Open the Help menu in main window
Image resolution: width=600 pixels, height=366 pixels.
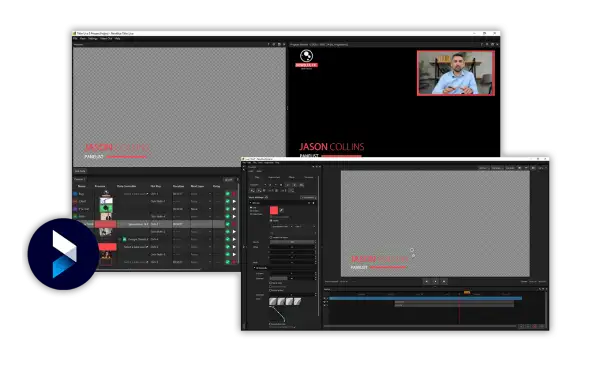click(x=117, y=39)
